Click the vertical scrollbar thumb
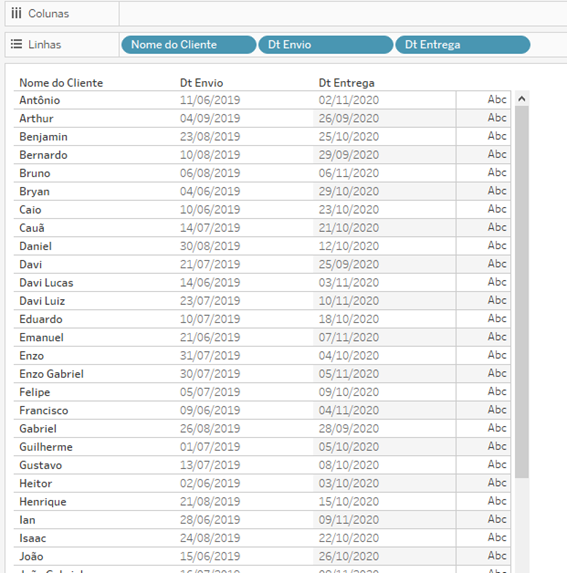Screen dimensions: 567x573 [522, 292]
